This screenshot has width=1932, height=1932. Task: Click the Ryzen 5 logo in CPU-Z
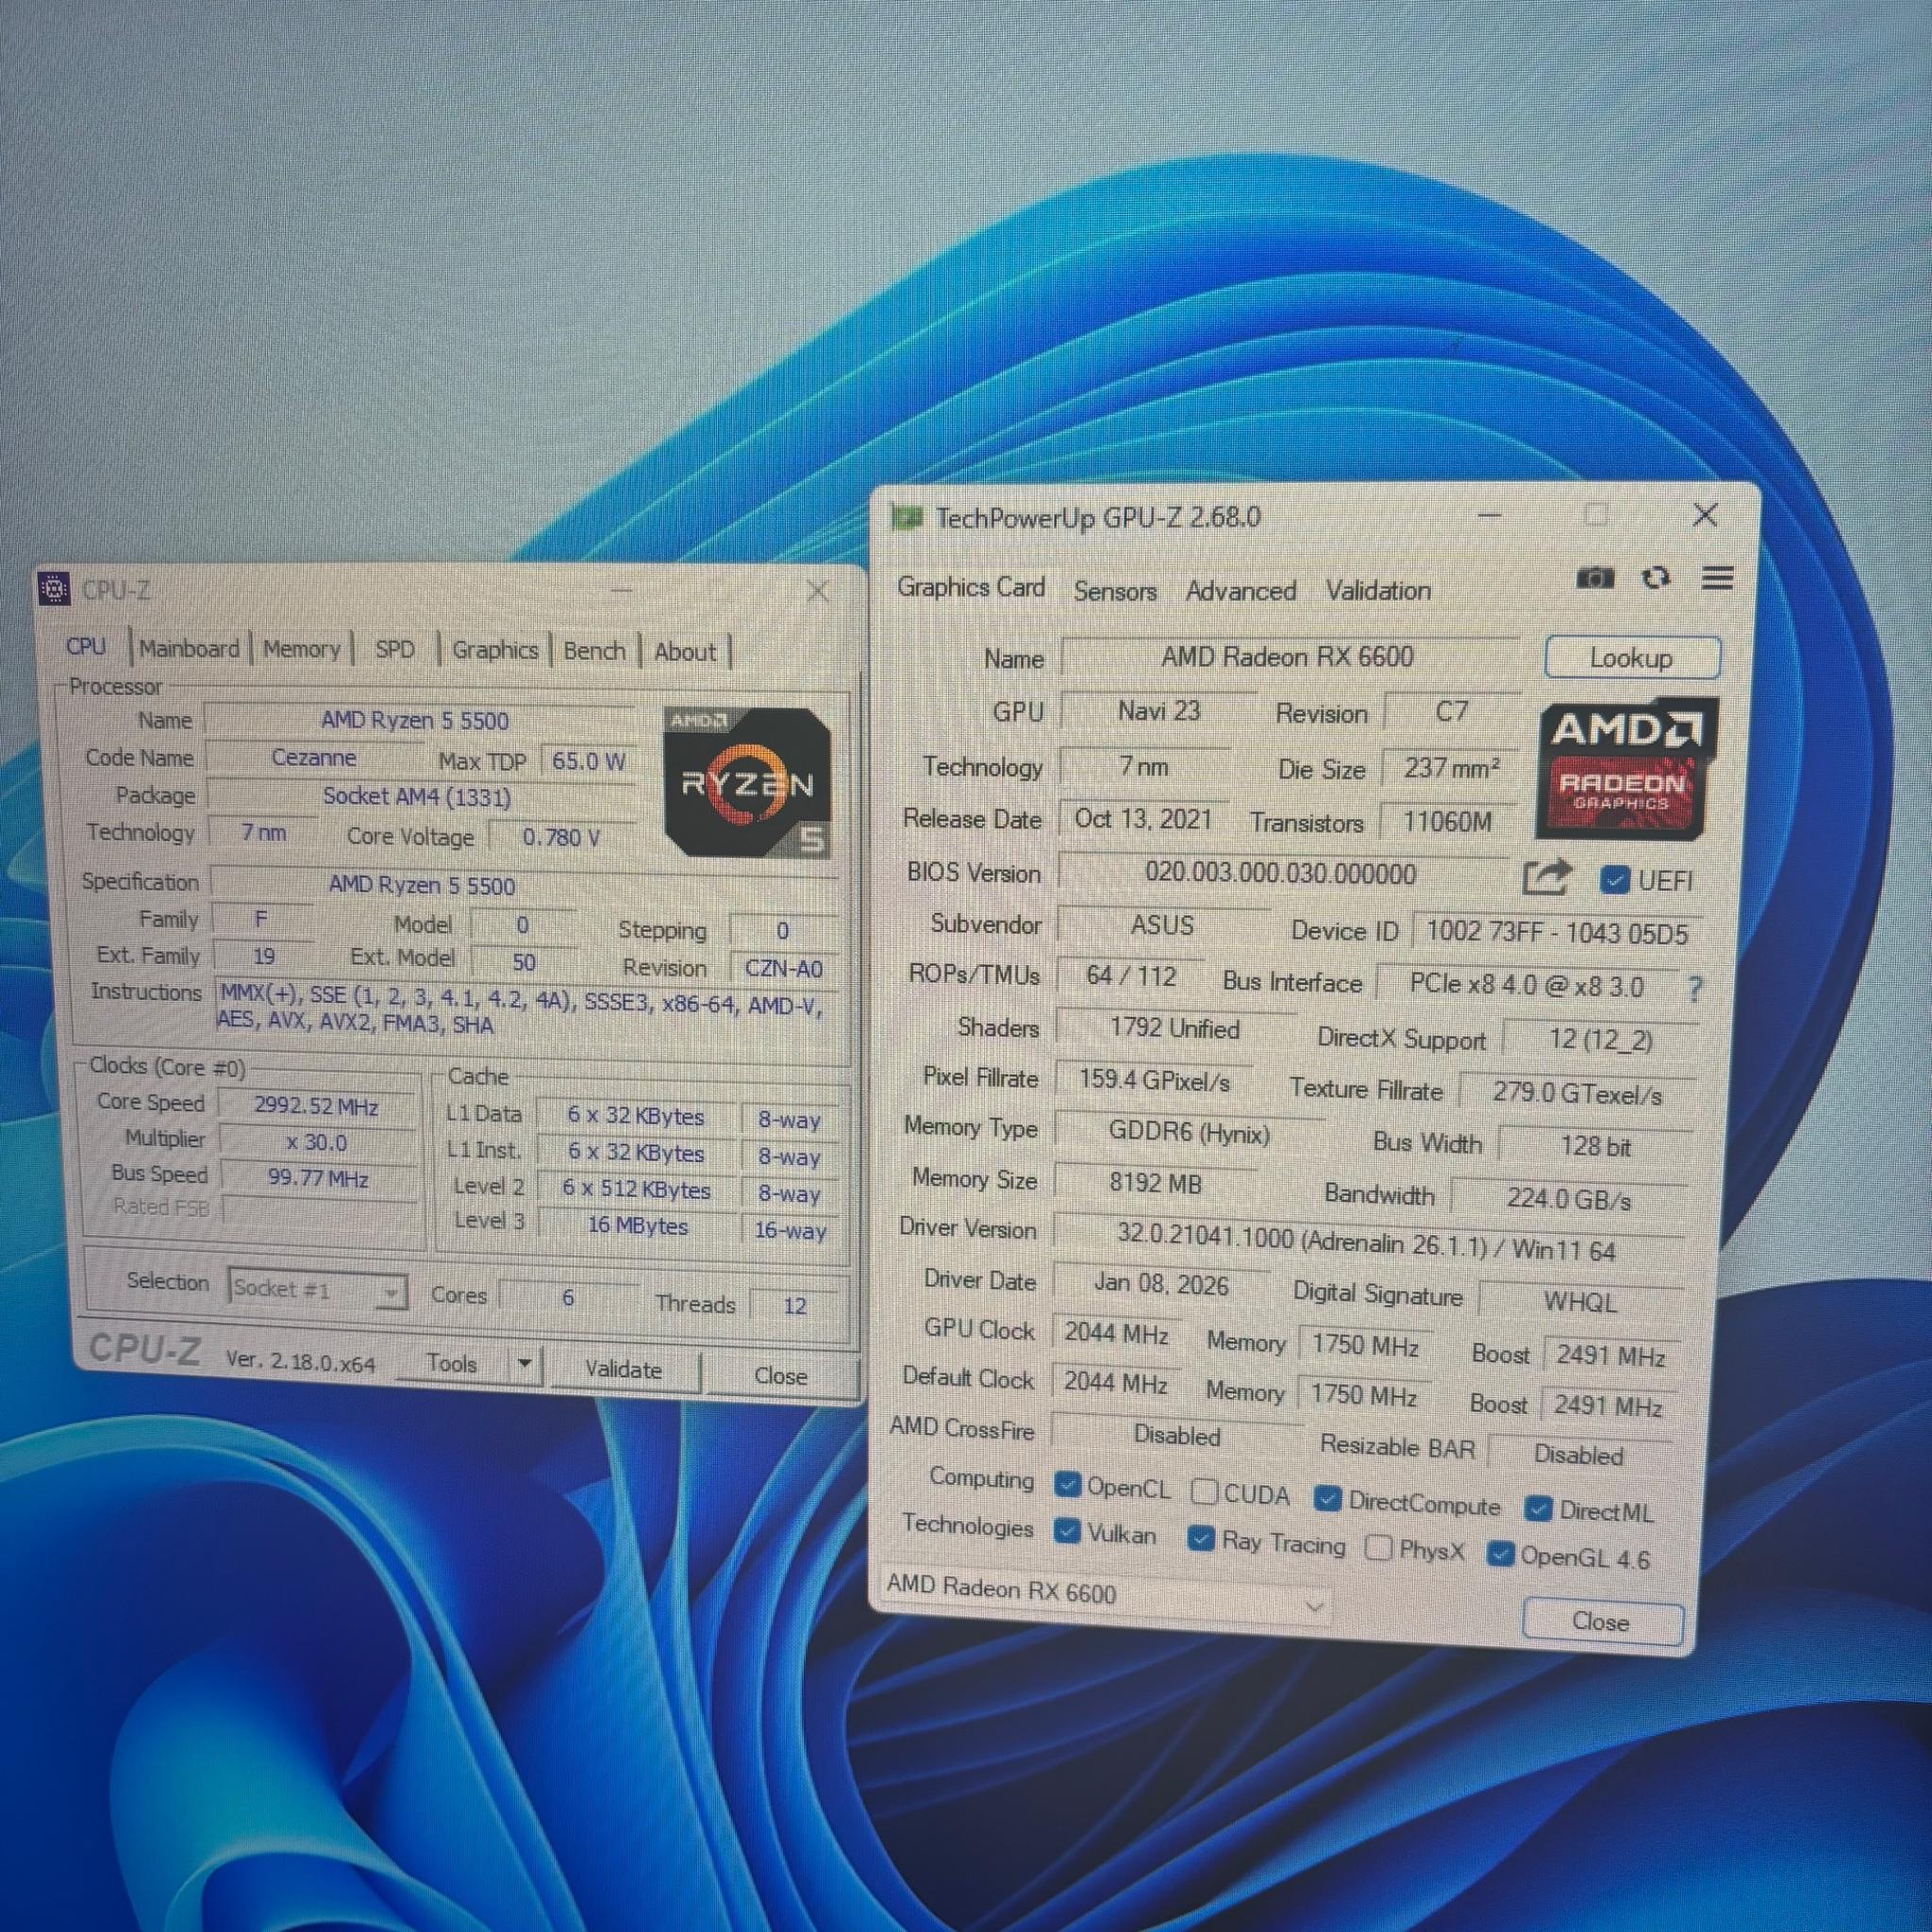click(747, 781)
